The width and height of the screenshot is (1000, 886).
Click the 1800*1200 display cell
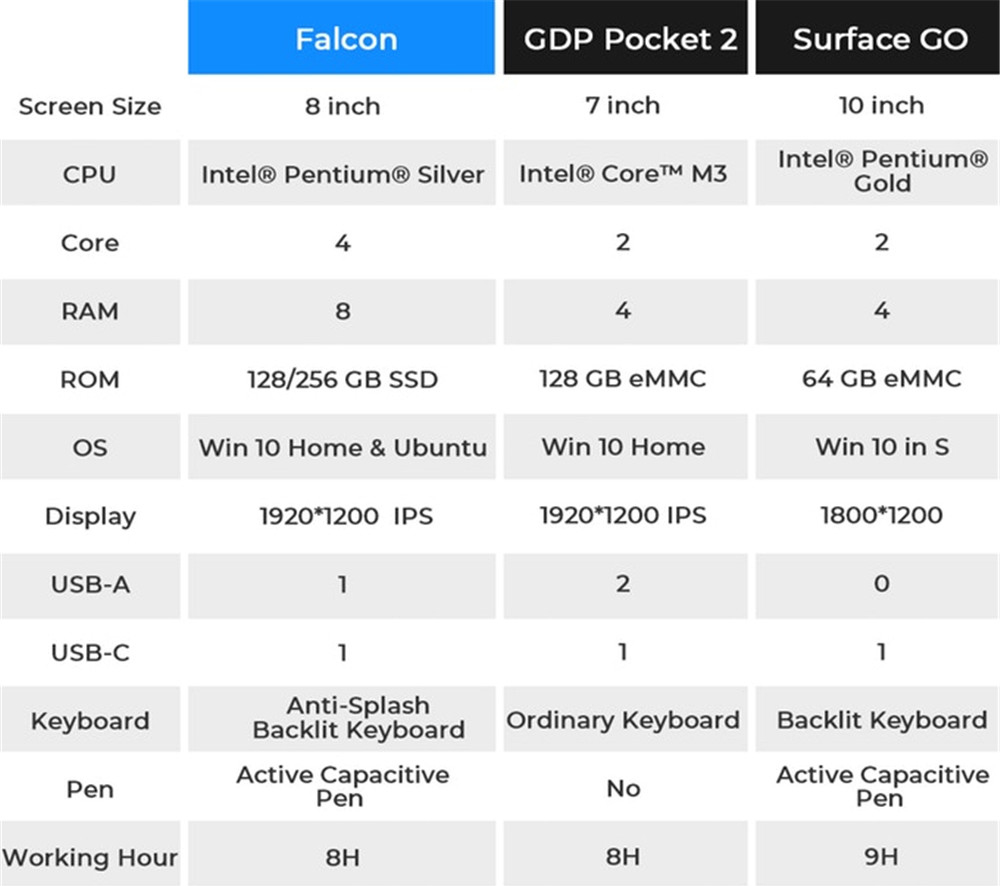[881, 516]
